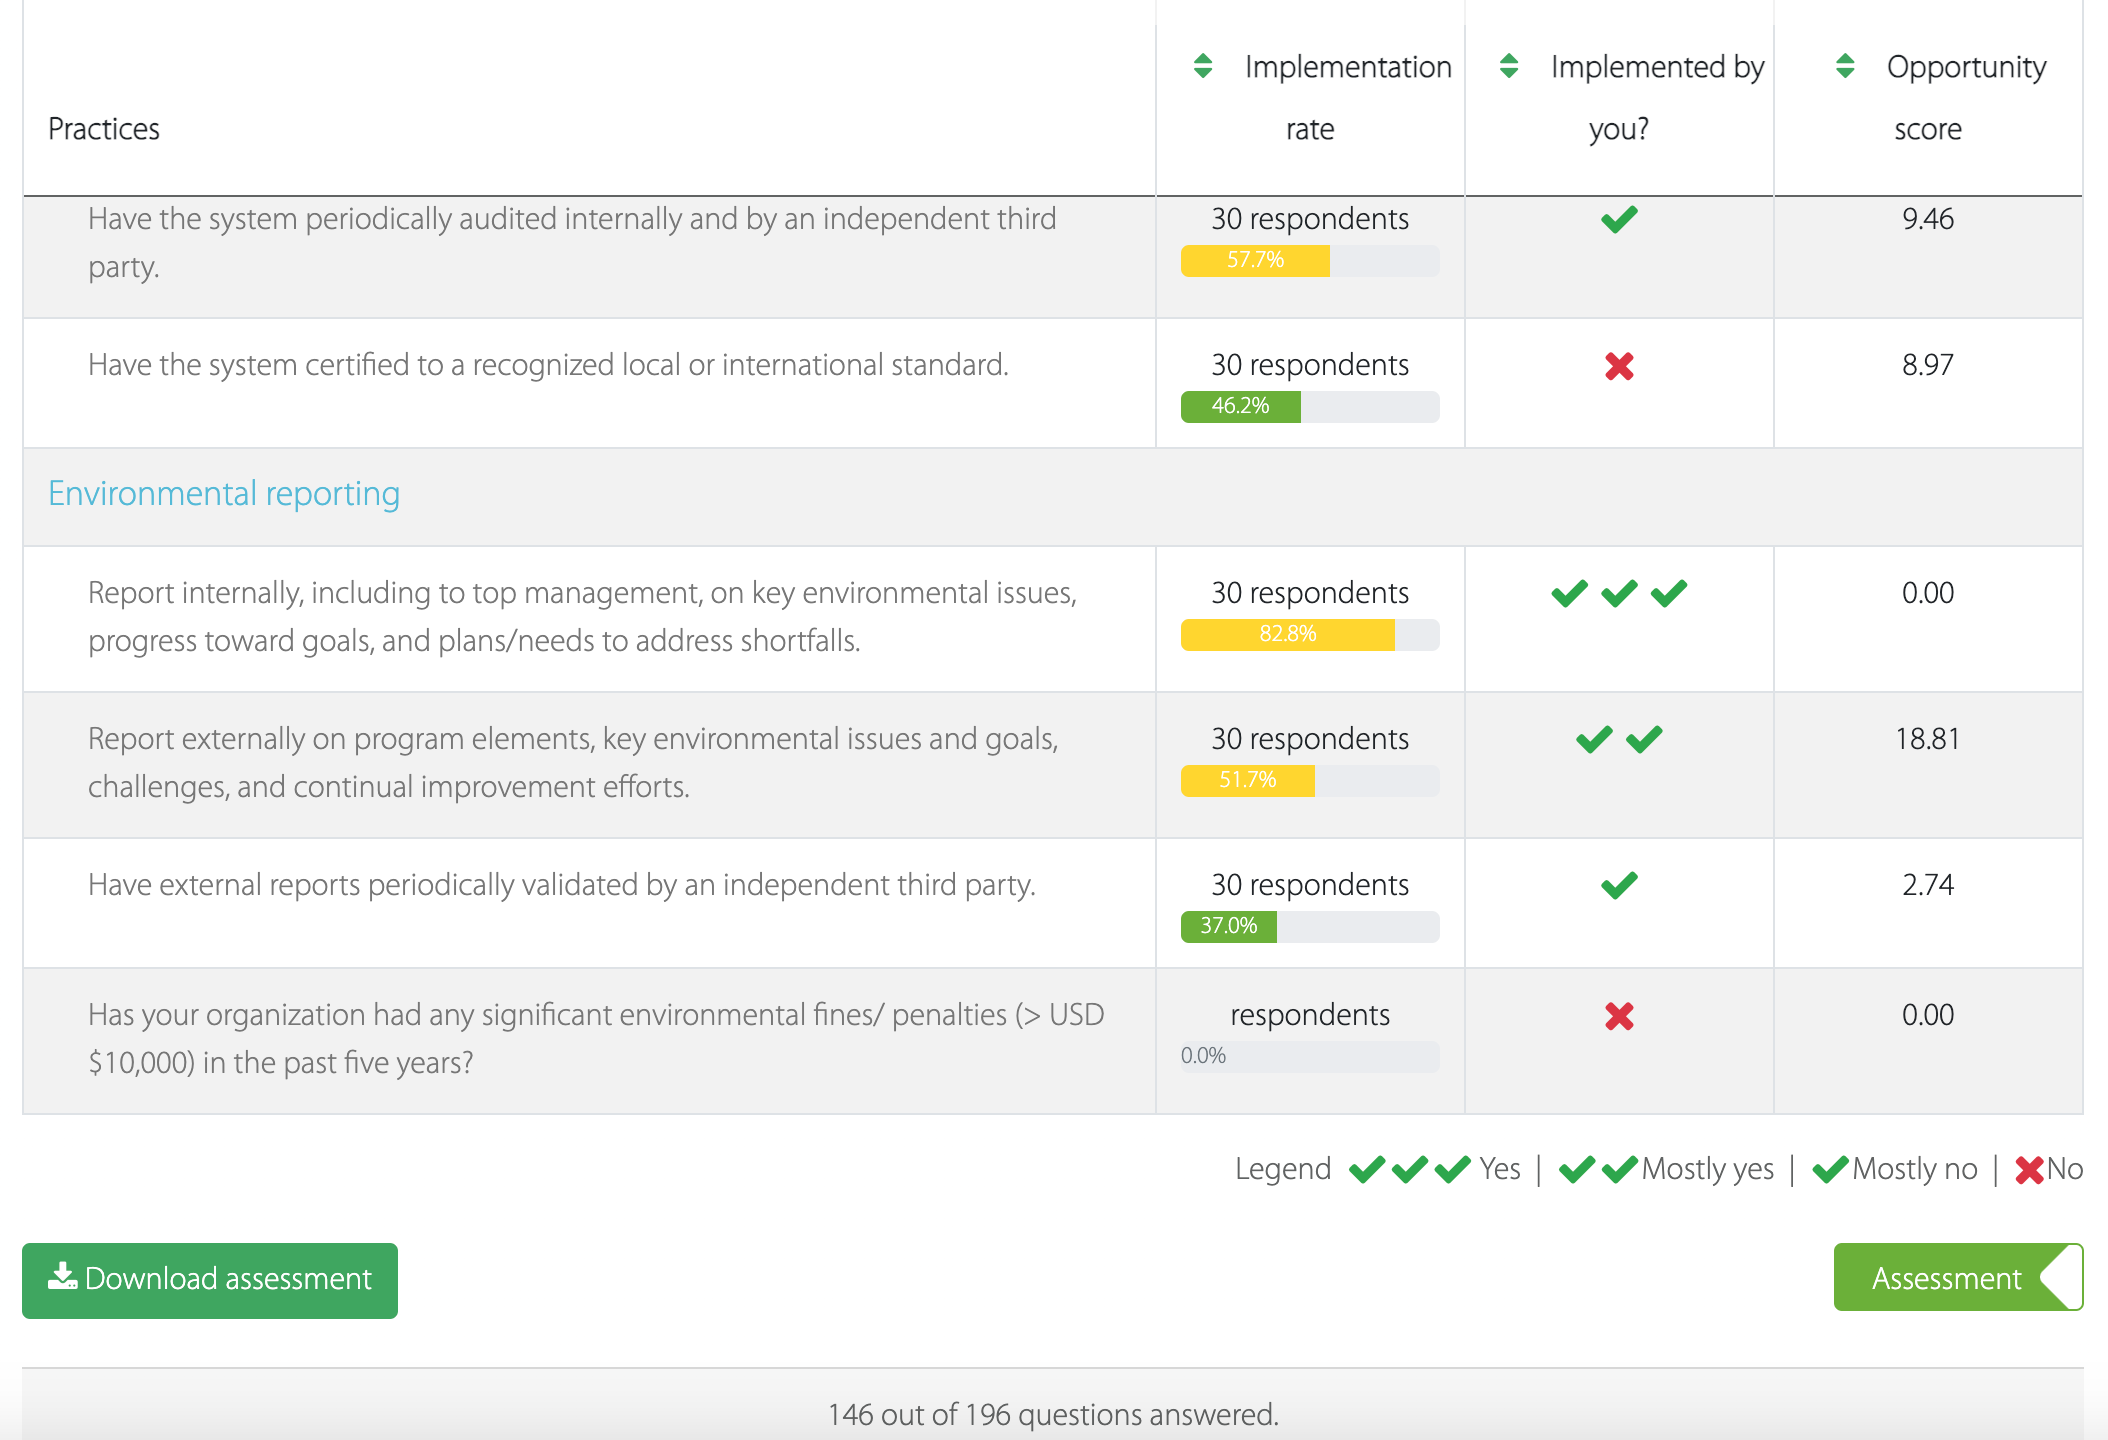Viewport: 2108px width, 1440px height.
Task: Click checkmark for audited system row
Action: [1619, 219]
